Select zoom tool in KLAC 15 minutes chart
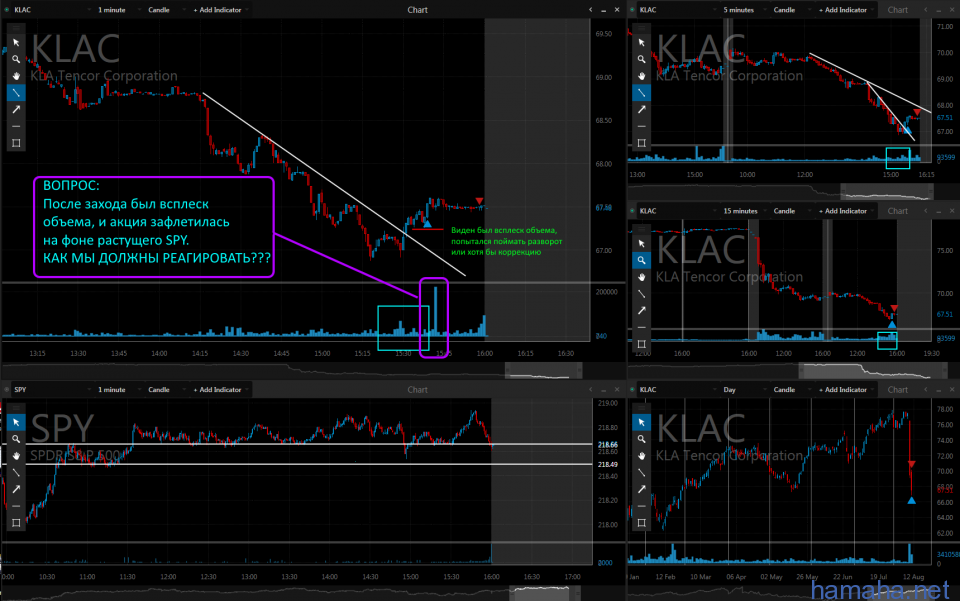The width and height of the screenshot is (960, 601). pos(641,260)
